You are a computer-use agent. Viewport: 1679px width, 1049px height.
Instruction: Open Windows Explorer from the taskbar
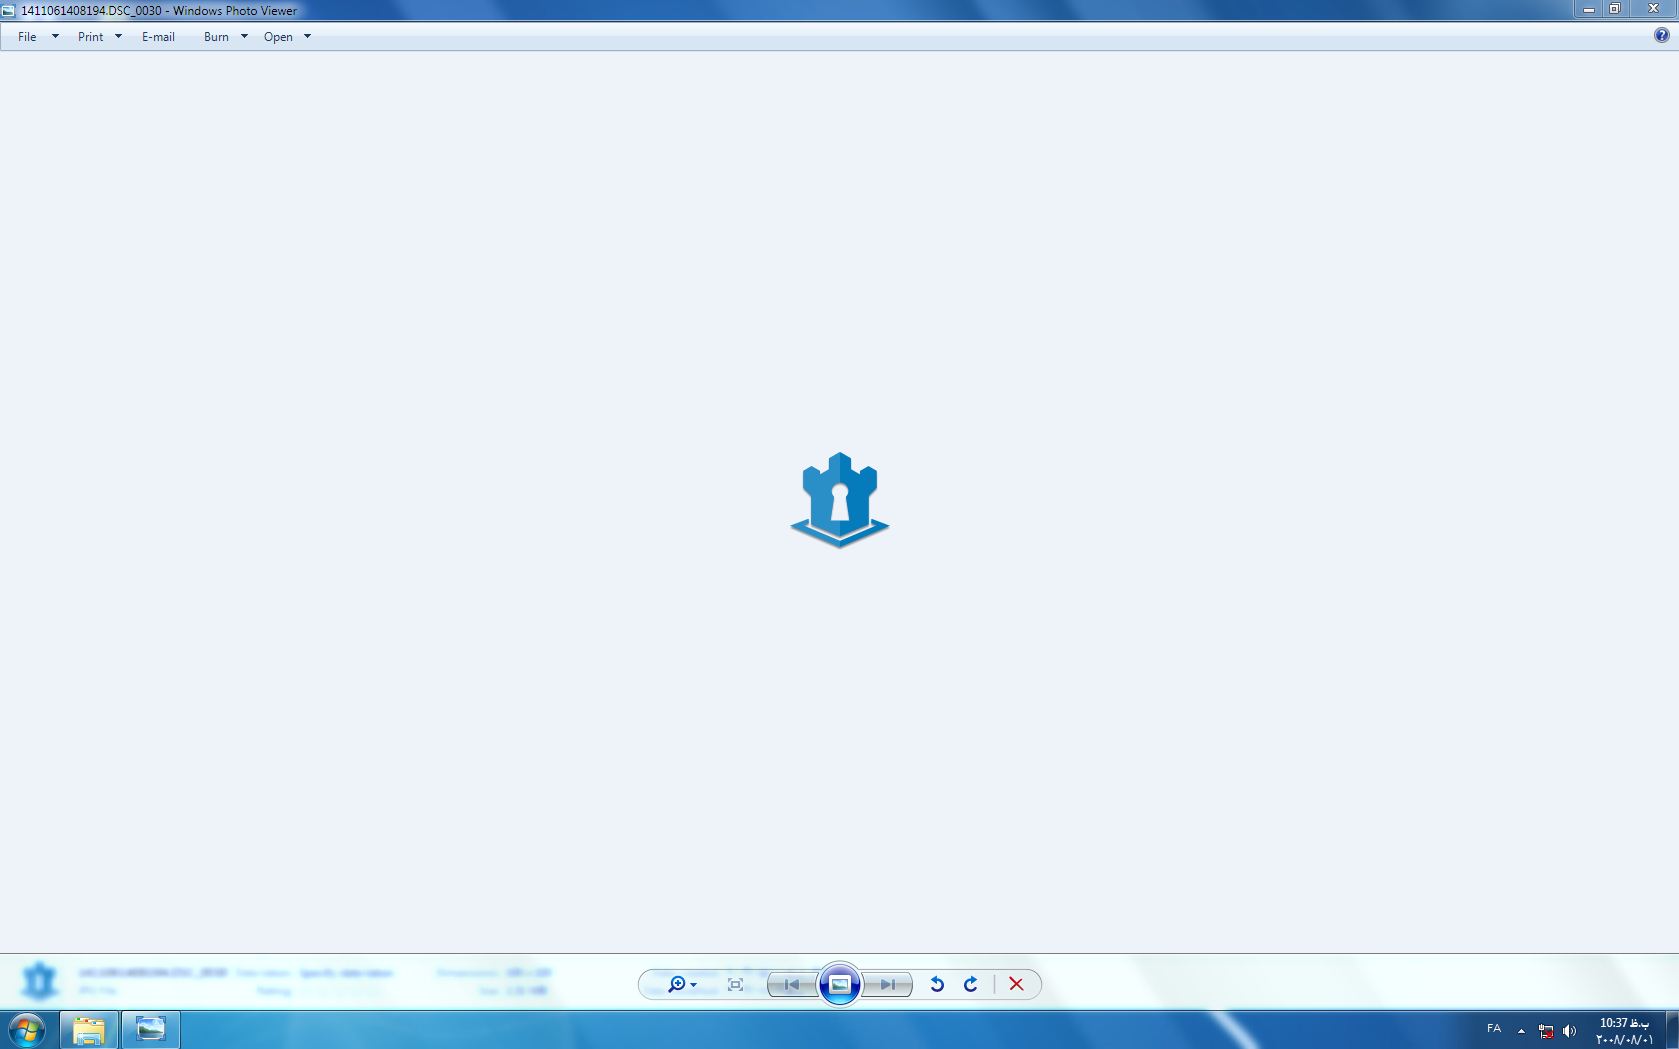pyautogui.click(x=89, y=1029)
